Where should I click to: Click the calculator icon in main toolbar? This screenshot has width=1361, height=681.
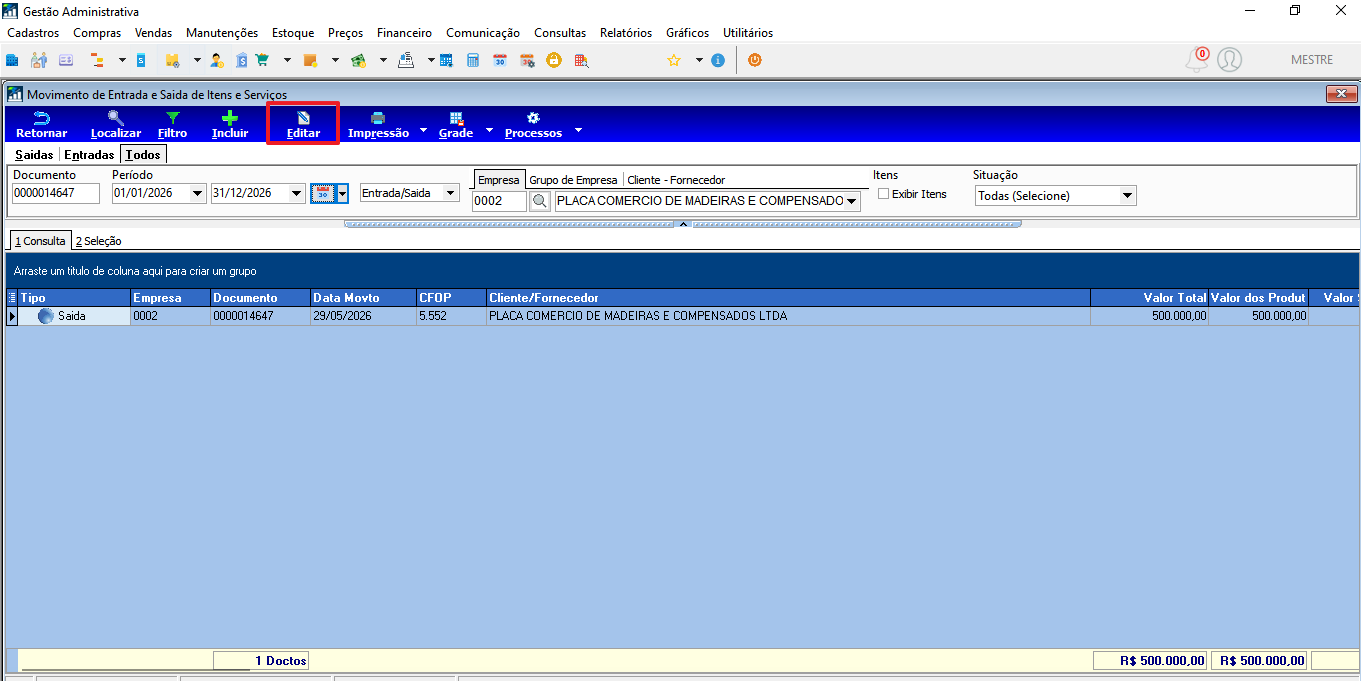pyautogui.click(x=473, y=60)
